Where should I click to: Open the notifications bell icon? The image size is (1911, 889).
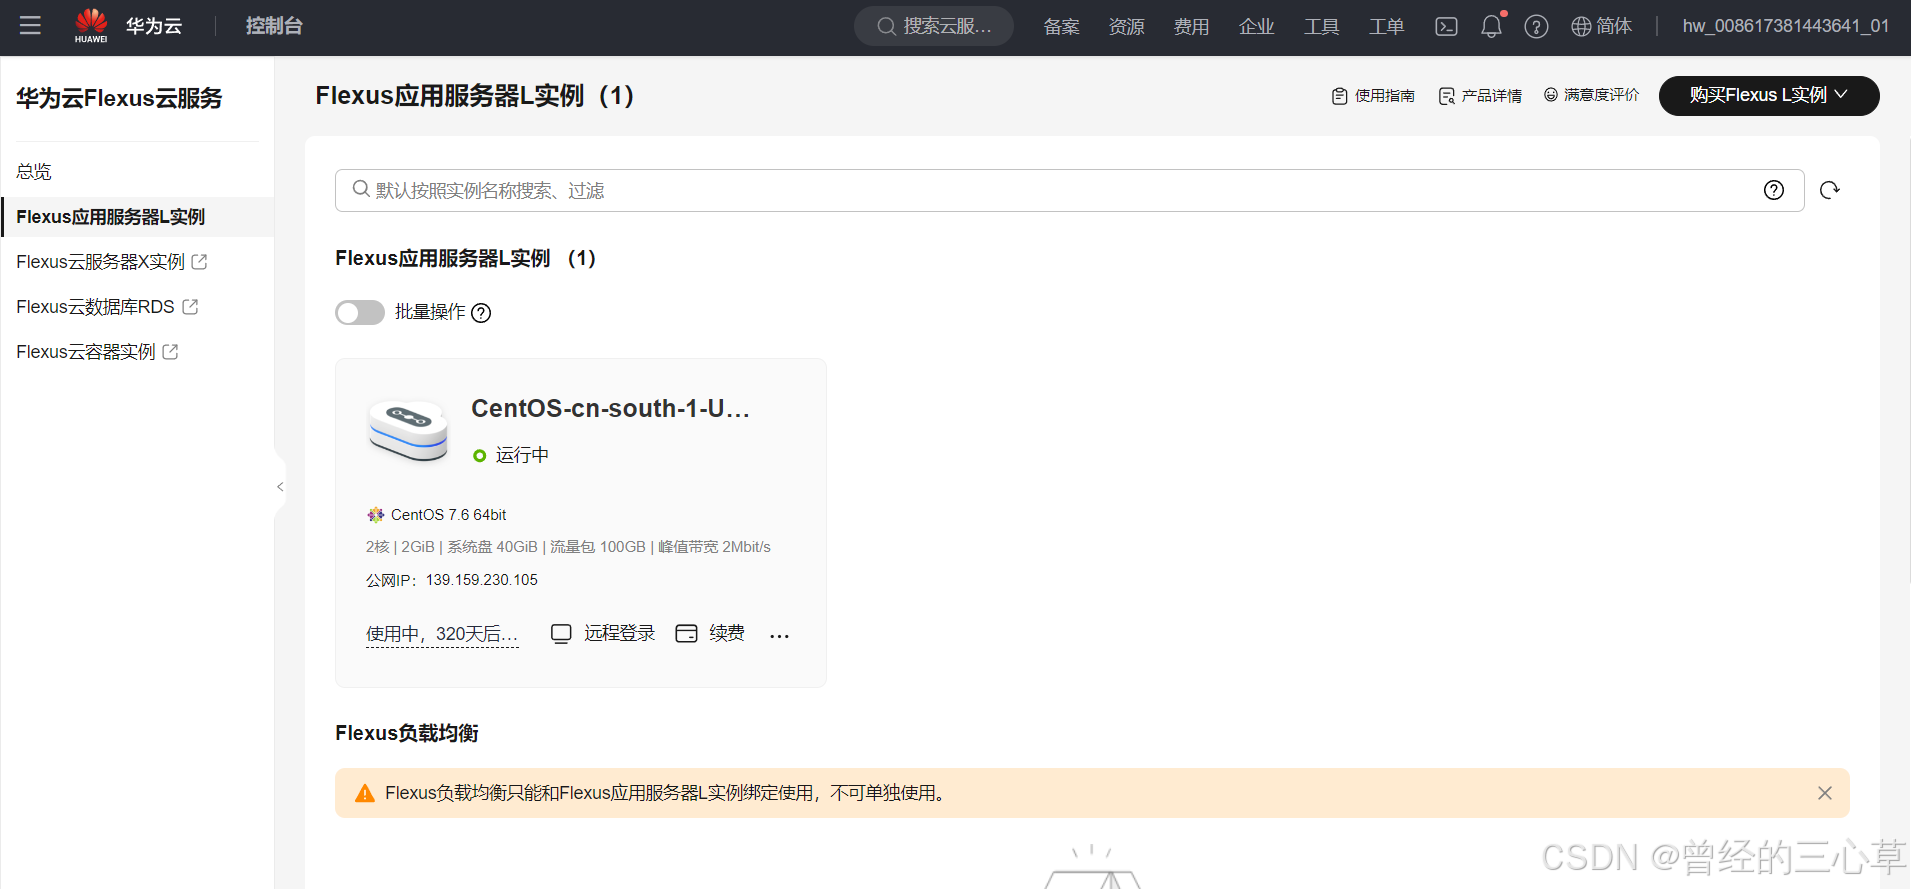pos(1491,26)
